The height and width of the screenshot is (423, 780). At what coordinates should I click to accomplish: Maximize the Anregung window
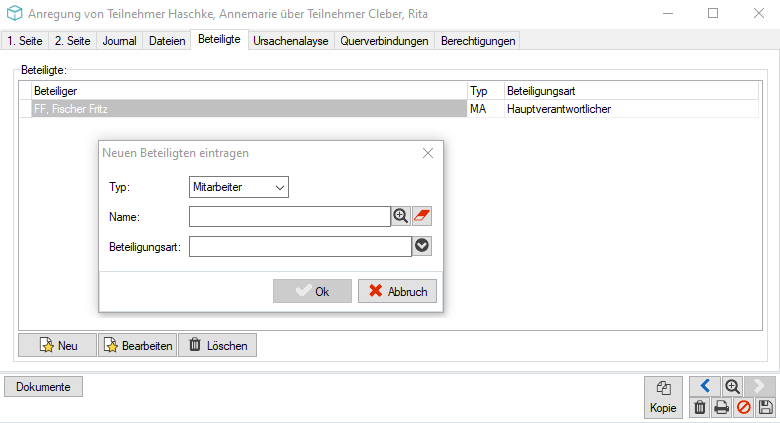click(713, 13)
